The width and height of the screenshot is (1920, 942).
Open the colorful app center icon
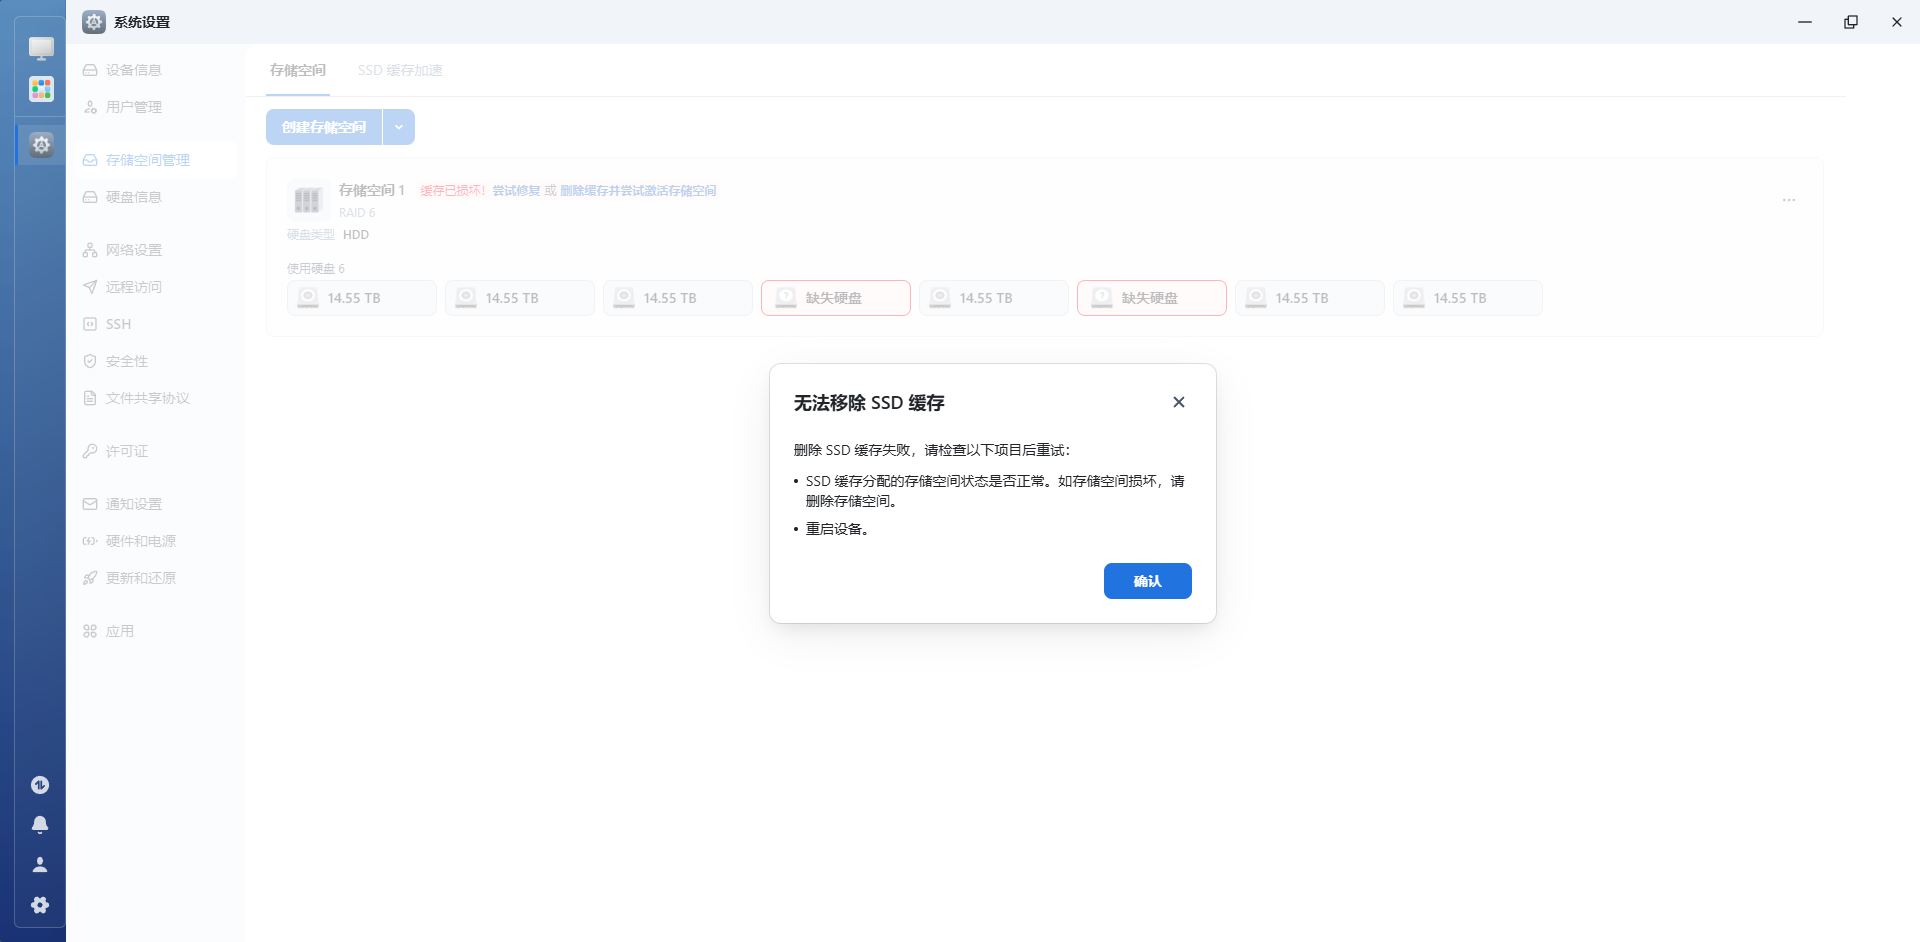point(41,90)
